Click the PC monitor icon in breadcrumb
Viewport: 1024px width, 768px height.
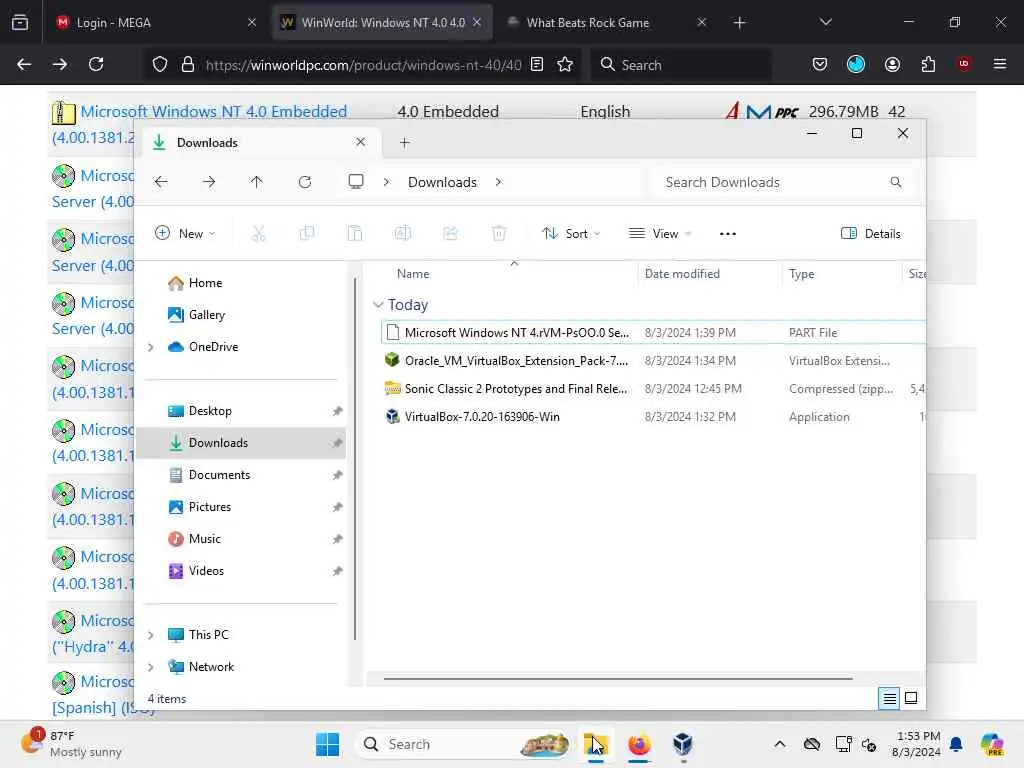(x=355, y=182)
